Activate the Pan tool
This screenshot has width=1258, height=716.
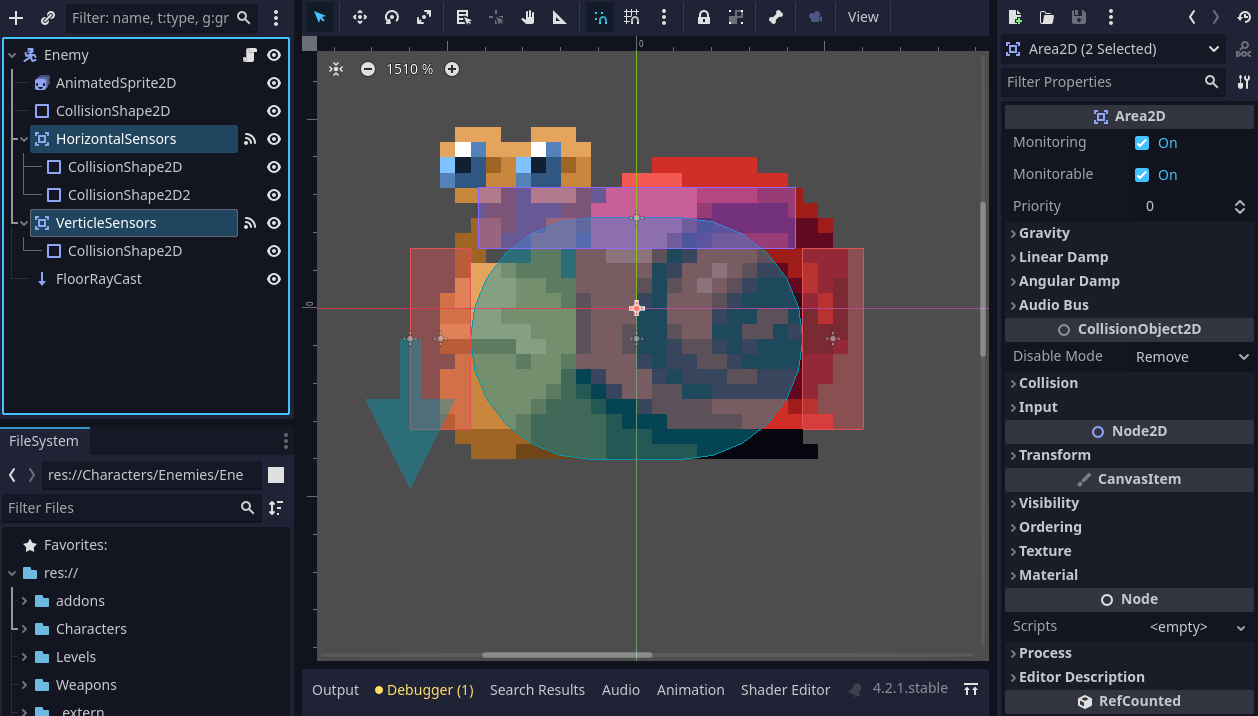click(528, 17)
